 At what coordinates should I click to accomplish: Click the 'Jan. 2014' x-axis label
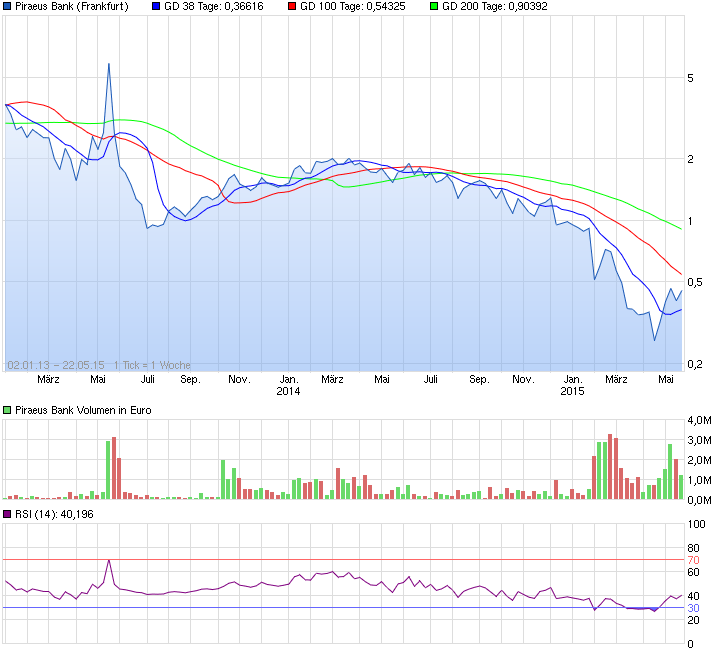pyautogui.click(x=288, y=385)
